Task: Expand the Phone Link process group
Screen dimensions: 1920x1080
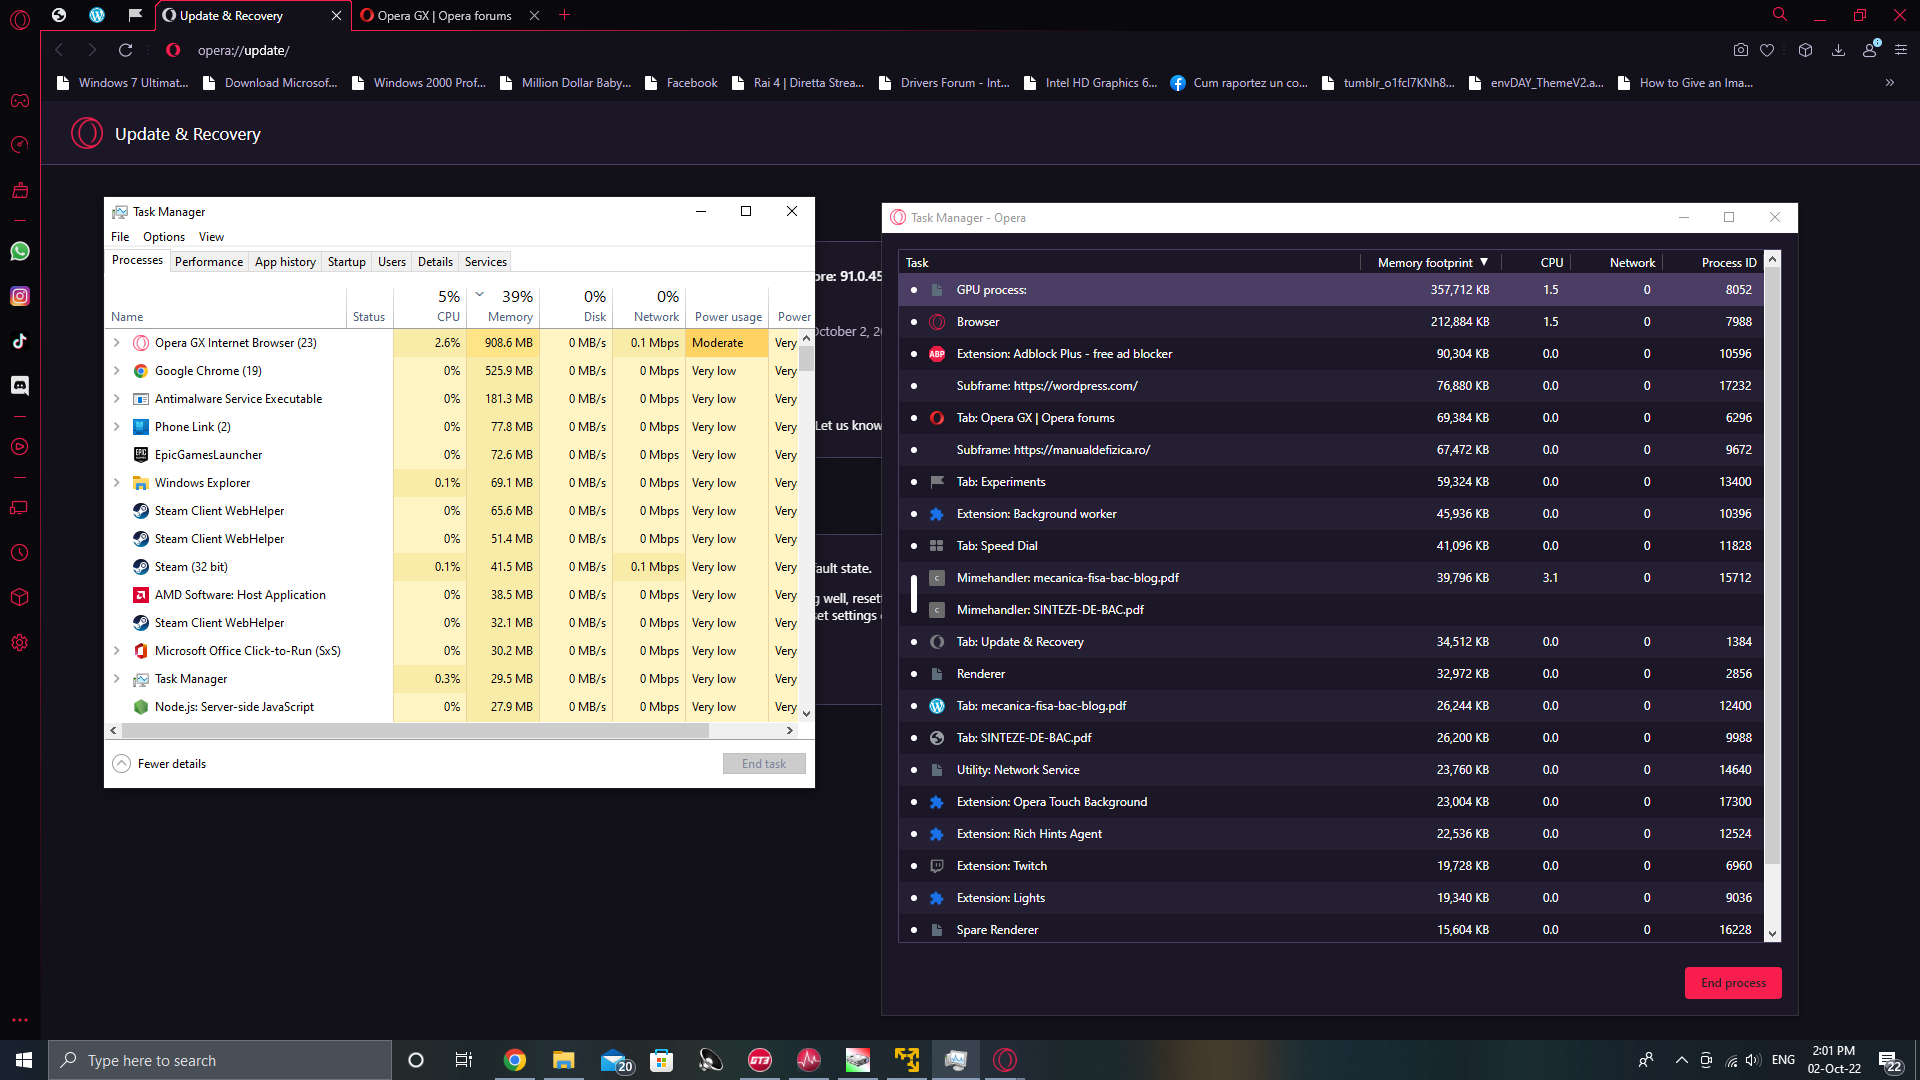Action: [x=117, y=427]
